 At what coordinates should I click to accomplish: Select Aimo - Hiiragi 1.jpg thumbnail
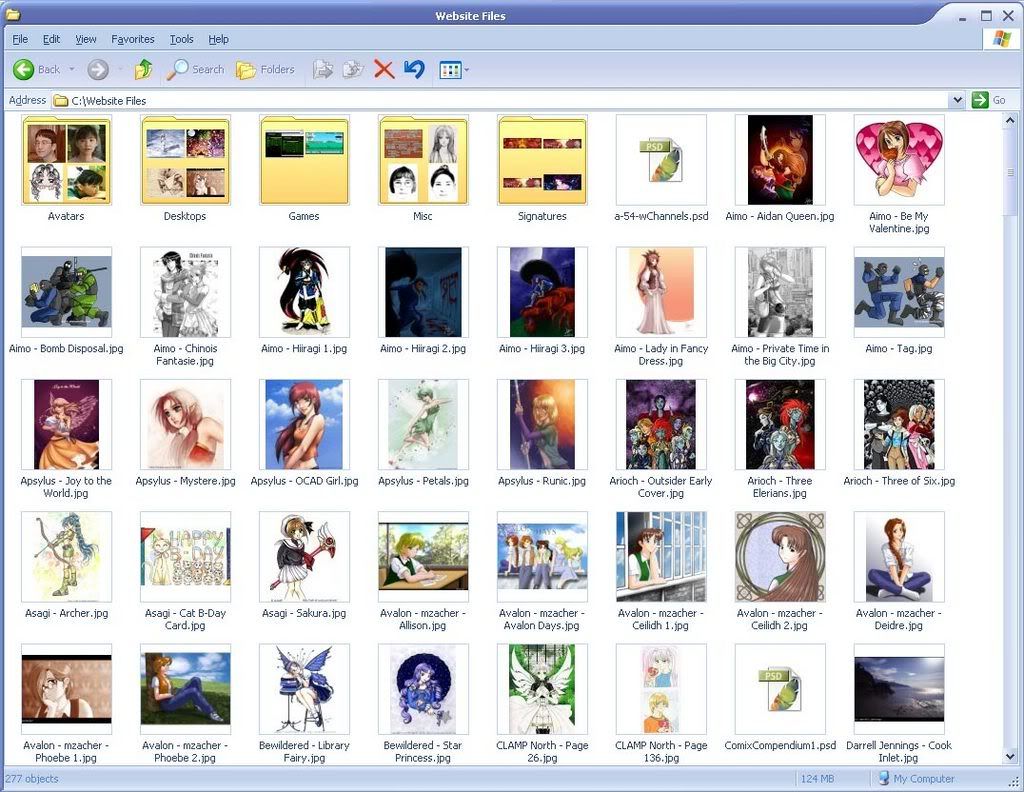coord(304,292)
